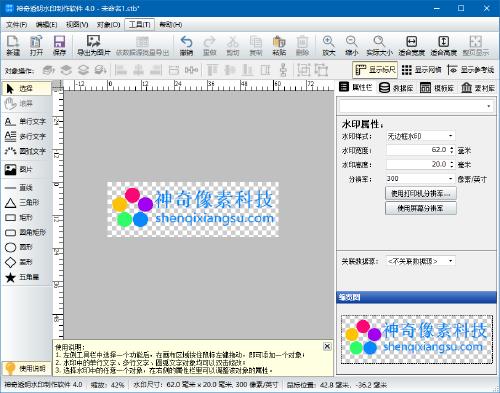Viewport: 500px width, 393px height.
Task: Toggle Show Ruler (显示标尺)
Action: point(375,70)
